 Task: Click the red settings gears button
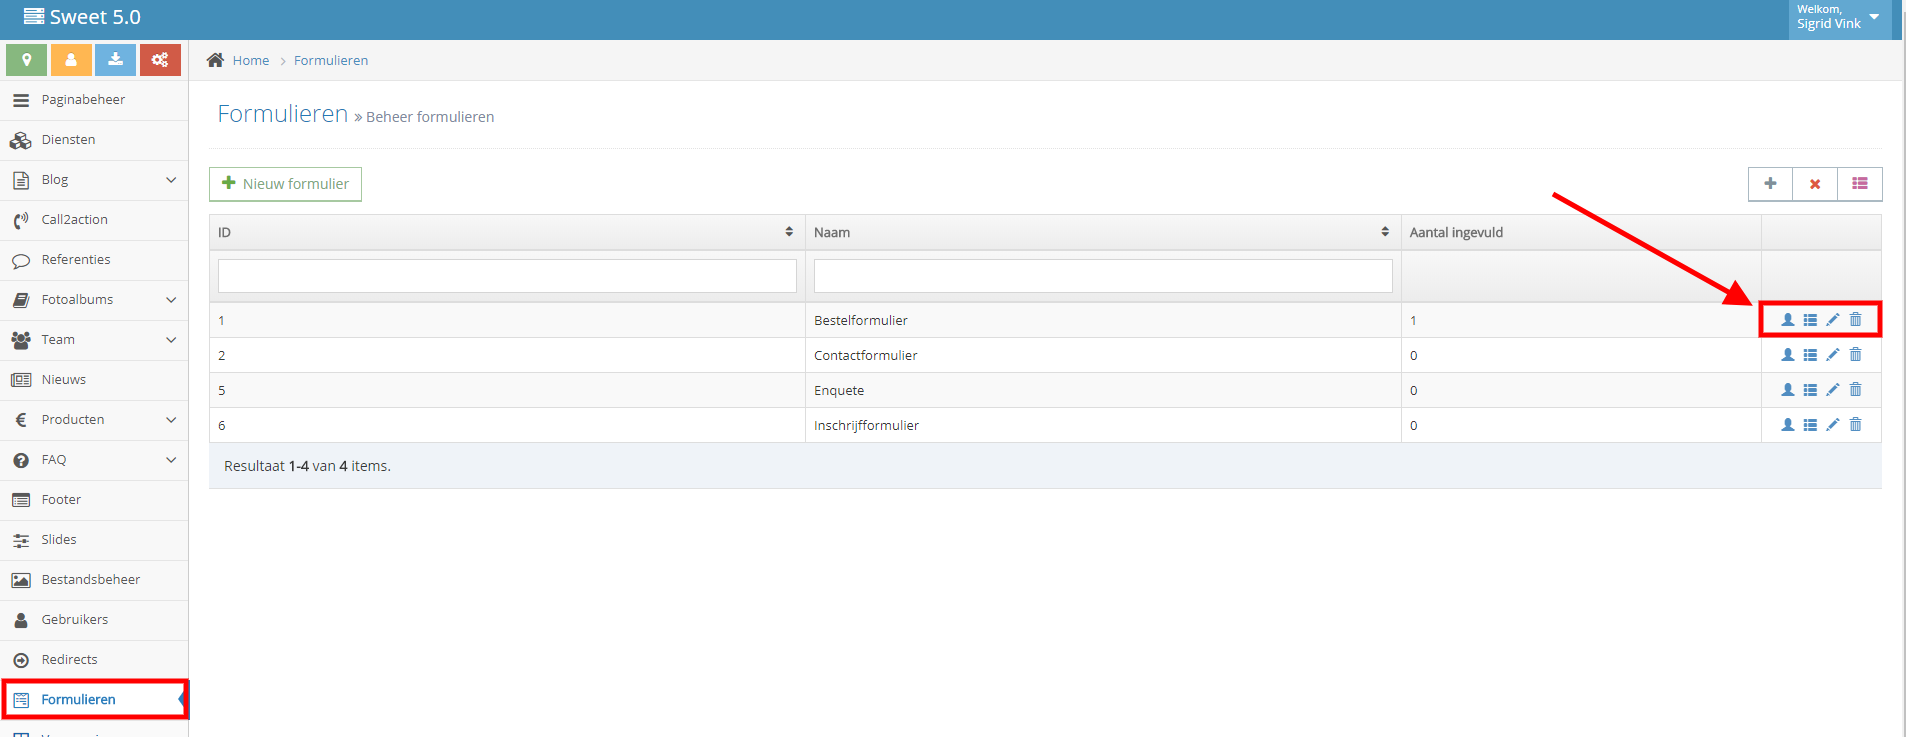pyautogui.click(x=160, y=60)
